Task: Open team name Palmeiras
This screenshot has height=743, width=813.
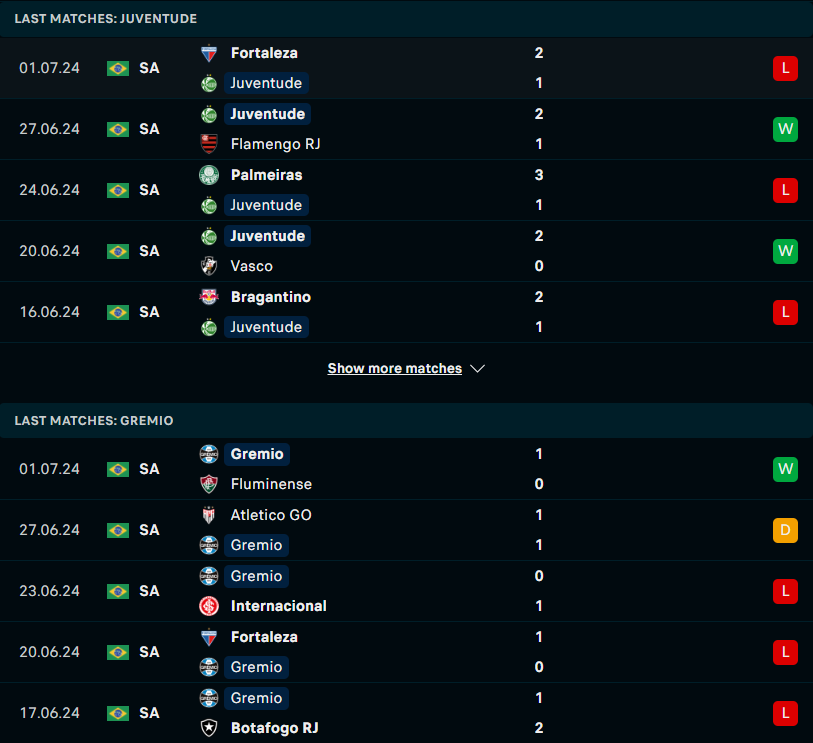Action: [267, 175]
